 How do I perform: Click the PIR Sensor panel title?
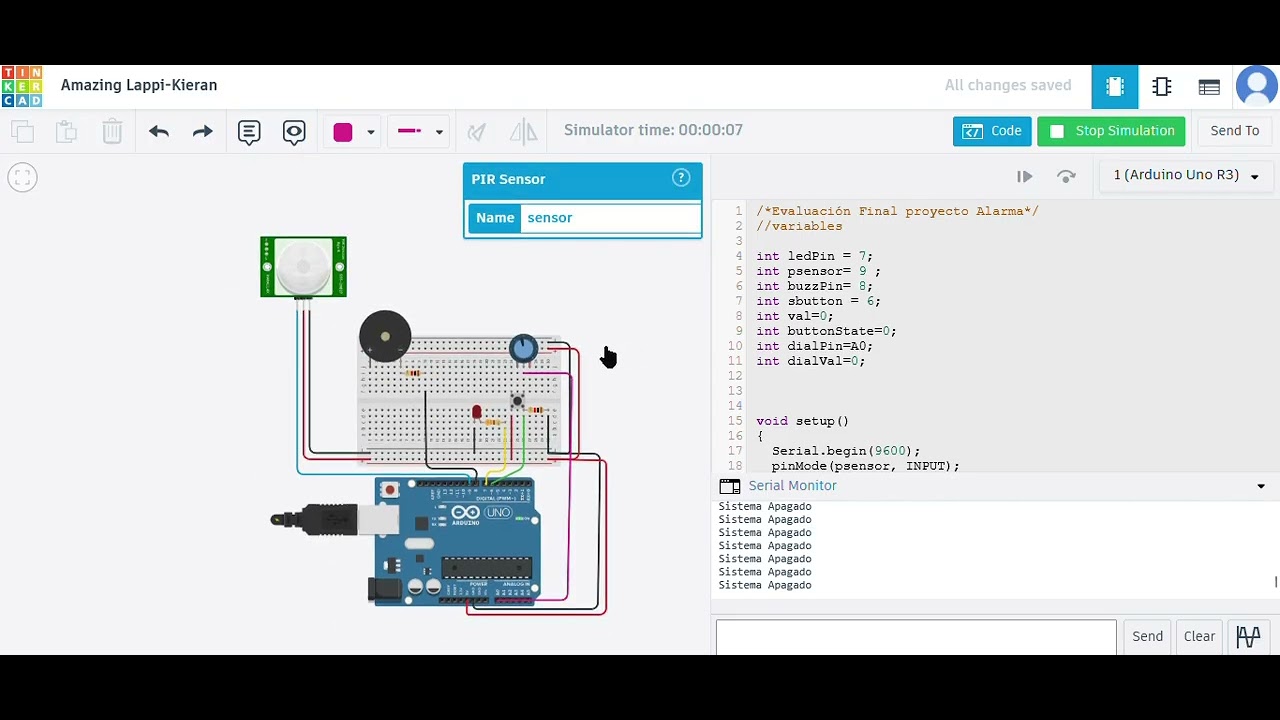tap(508, 179)
